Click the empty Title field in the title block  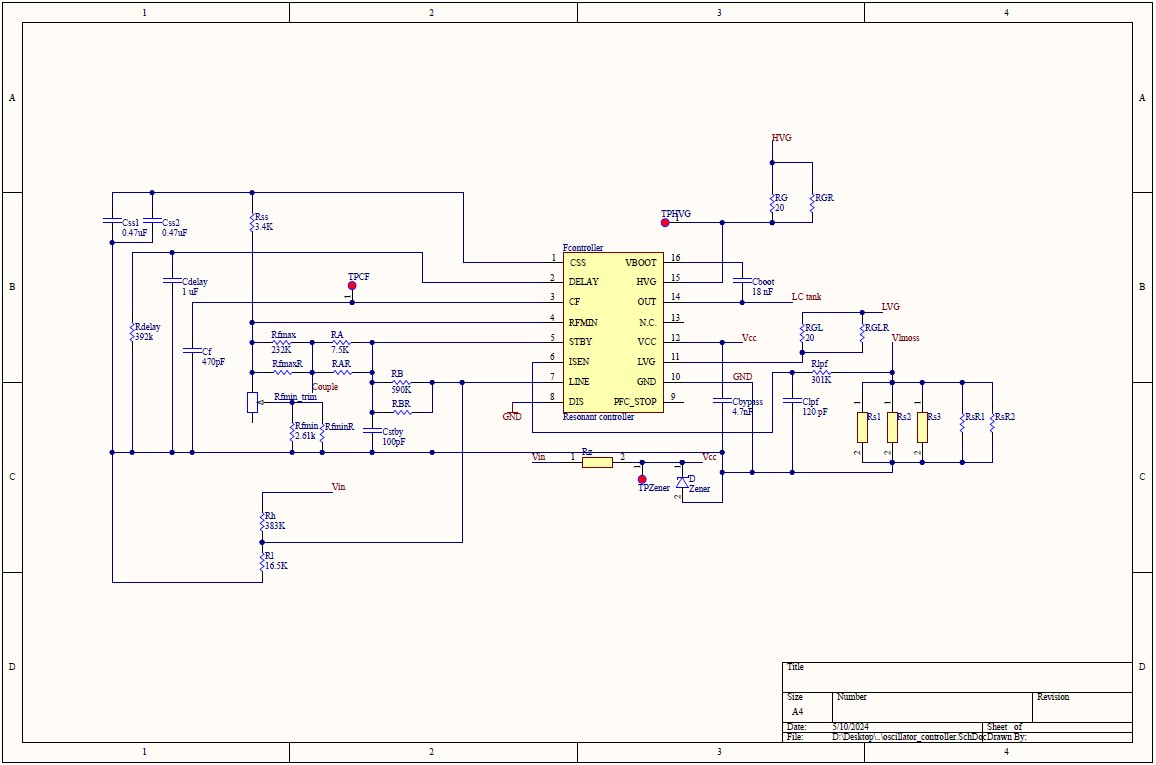[x=950, y=678]
